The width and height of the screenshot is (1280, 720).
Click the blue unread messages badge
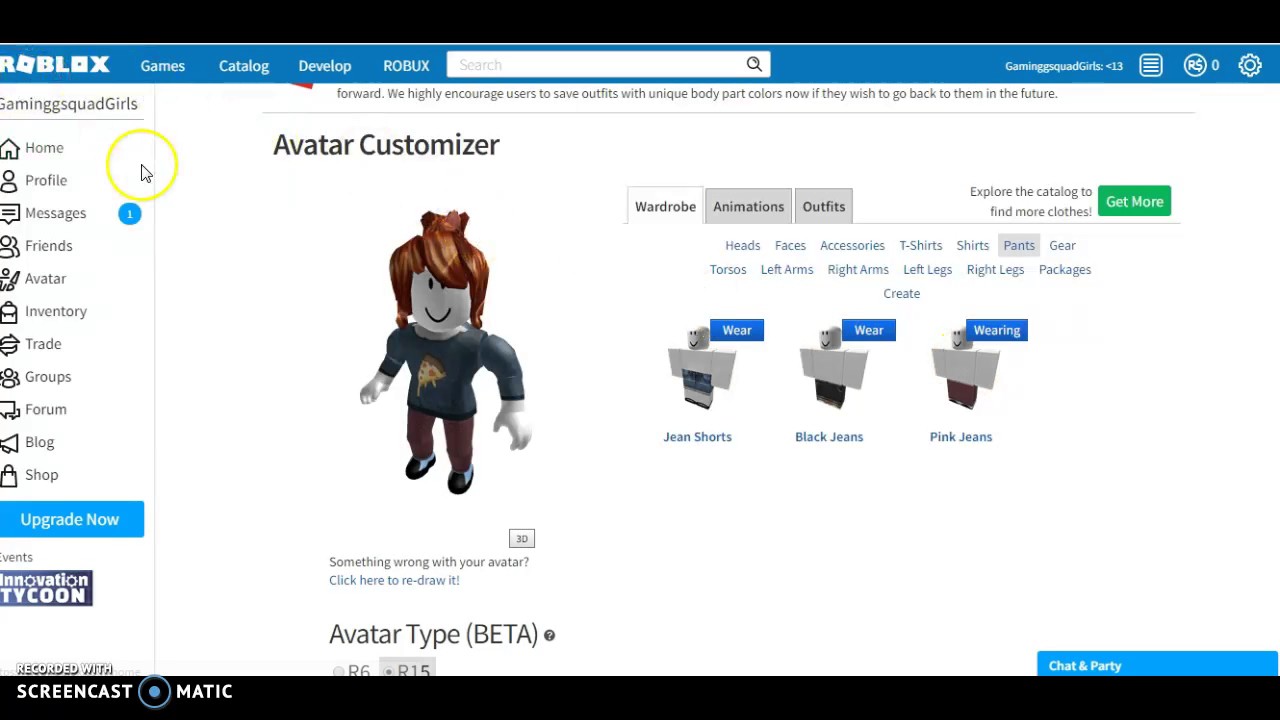pyautogui.click(x=130, y=213)
